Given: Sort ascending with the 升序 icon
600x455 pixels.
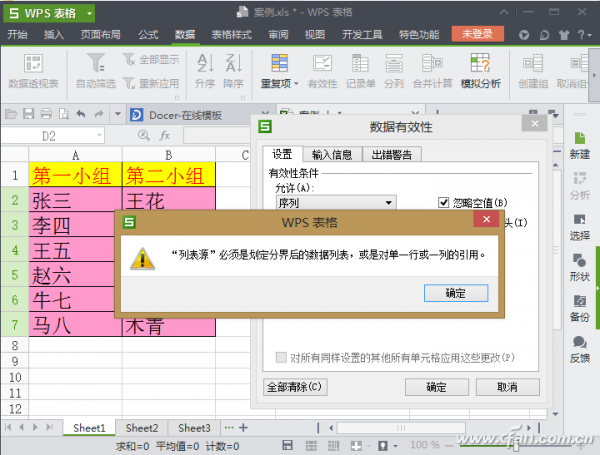Looking at the screenshot, I should [x=205, y=71].
